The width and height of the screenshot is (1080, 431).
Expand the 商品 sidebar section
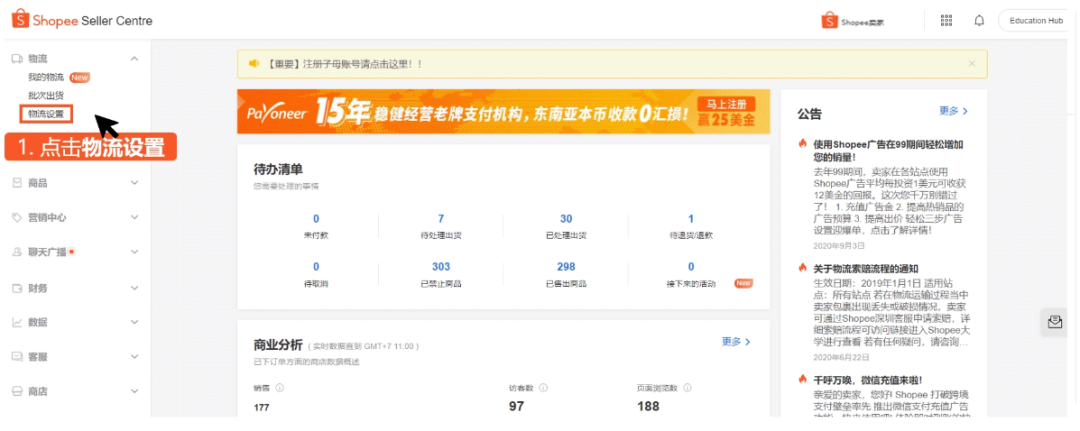pyautogui.click(x=134, y=183)
